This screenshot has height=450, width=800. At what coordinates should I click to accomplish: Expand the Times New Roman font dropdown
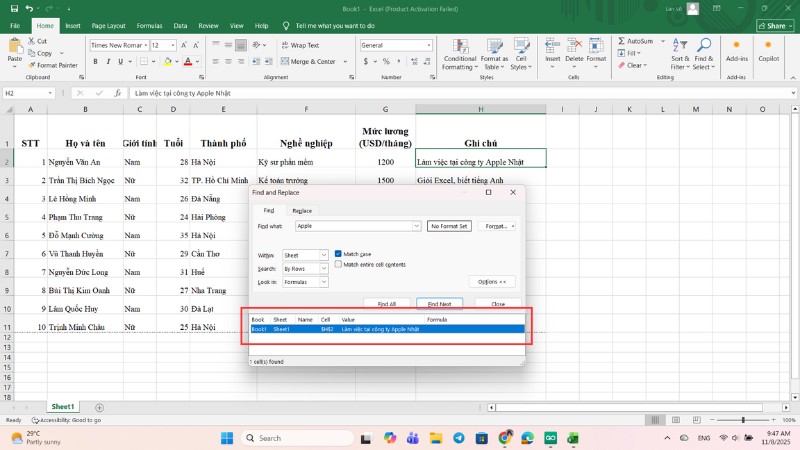[146, 45]
